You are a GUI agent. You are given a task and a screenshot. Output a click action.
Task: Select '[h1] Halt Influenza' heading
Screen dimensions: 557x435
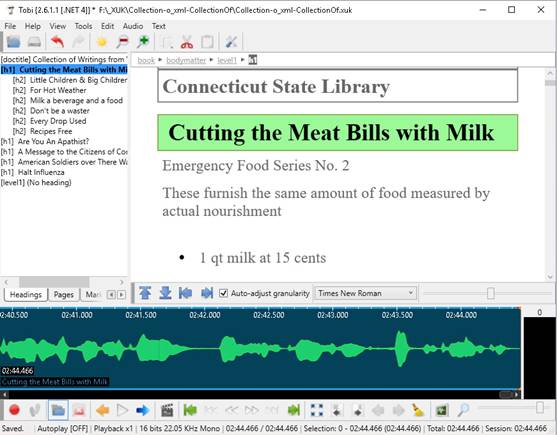(33, 172)
